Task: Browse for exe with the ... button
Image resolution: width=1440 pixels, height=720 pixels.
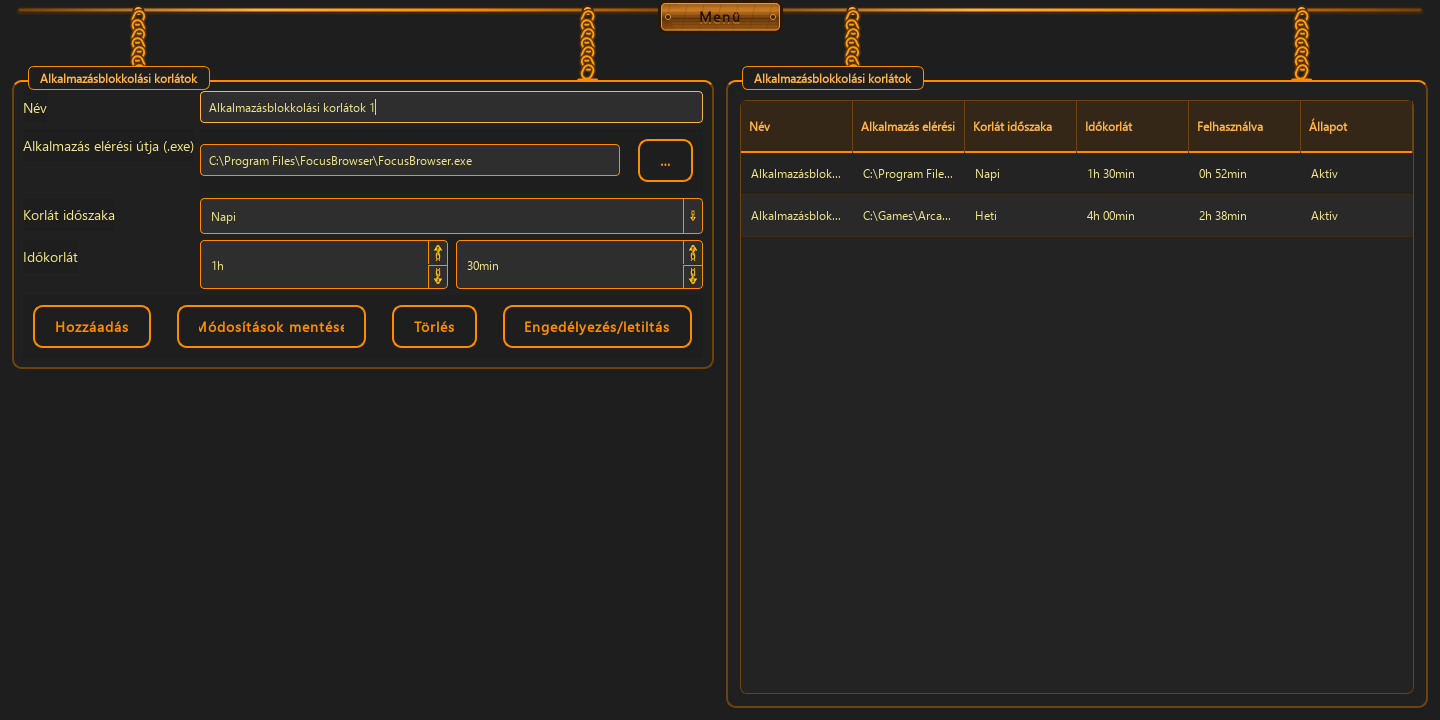Action: pyautogui.click(x=665, y=160)
